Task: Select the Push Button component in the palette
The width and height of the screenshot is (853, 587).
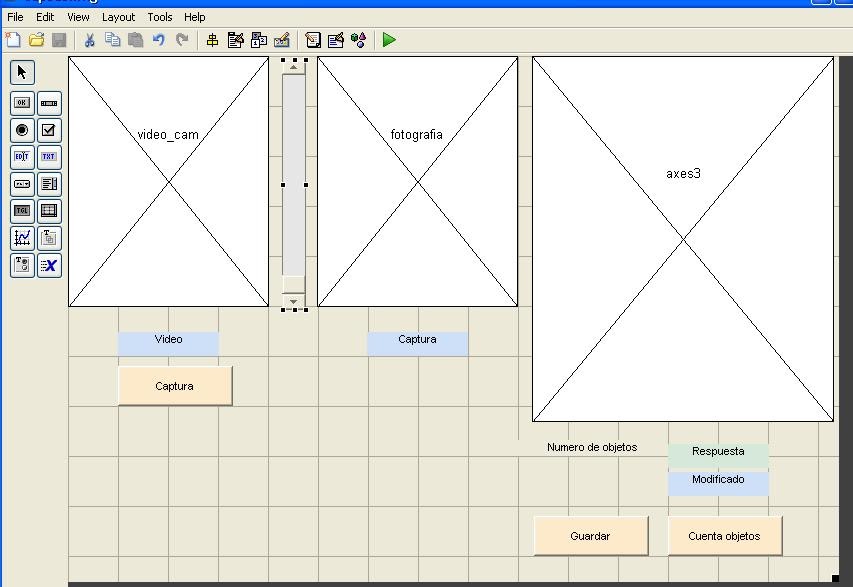Action: [20, 102]
